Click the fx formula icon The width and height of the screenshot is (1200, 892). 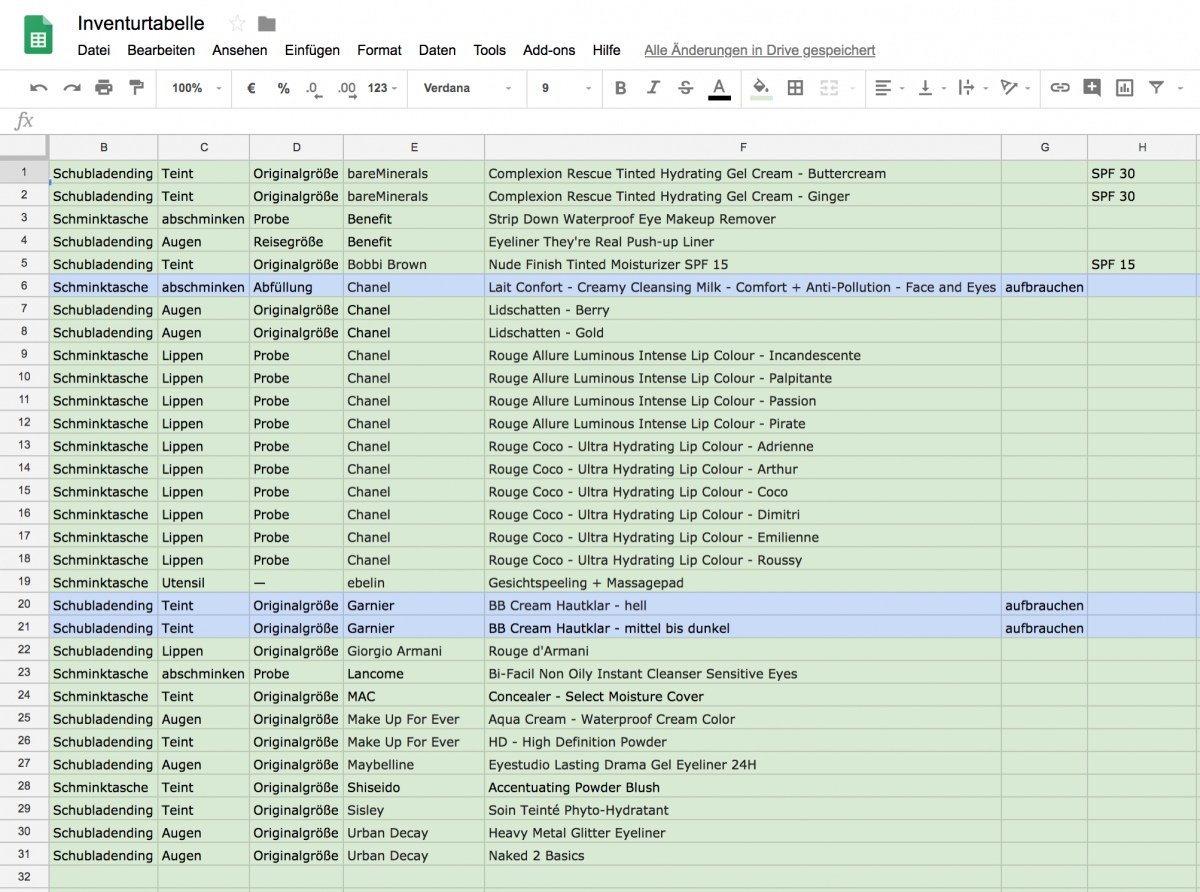click(24, 121)
